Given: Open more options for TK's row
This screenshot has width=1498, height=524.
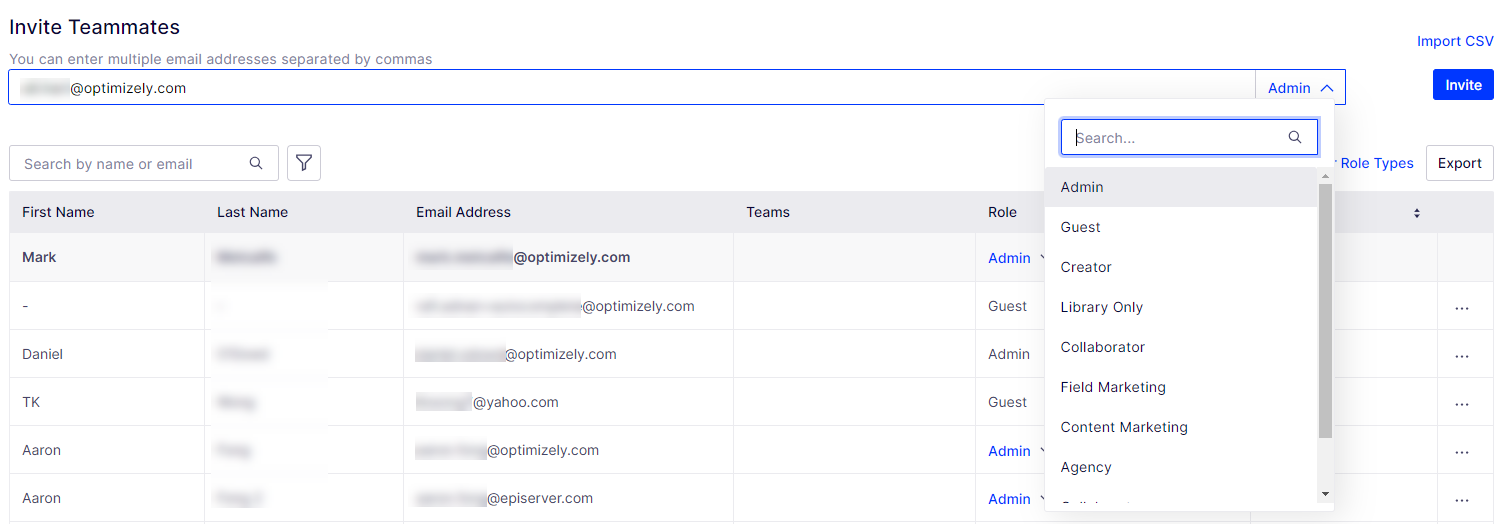Looking at the screenshot, I should [x=1462, y=404].
